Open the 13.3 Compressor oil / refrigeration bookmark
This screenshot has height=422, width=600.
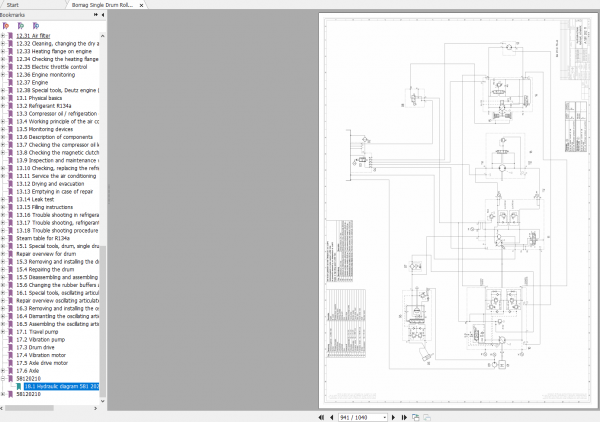57,114
